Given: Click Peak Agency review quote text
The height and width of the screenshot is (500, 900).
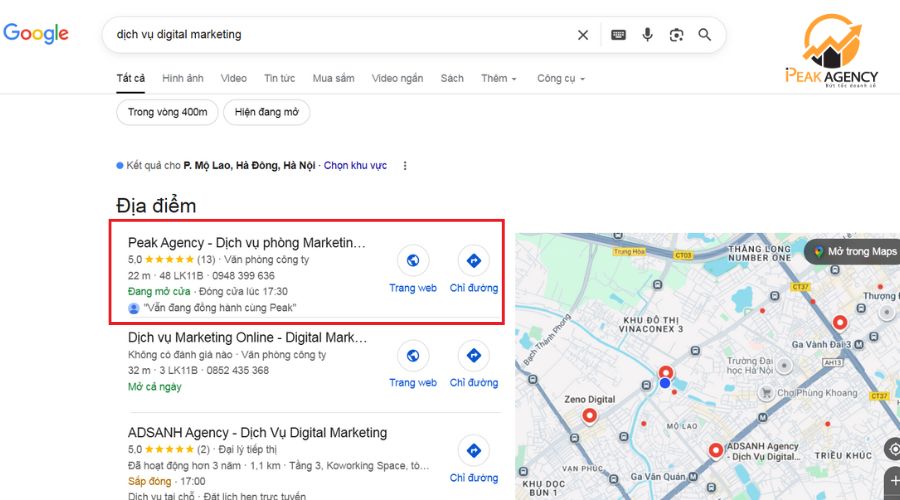Looking at the screenshot, I should click(x=220, y=308).
